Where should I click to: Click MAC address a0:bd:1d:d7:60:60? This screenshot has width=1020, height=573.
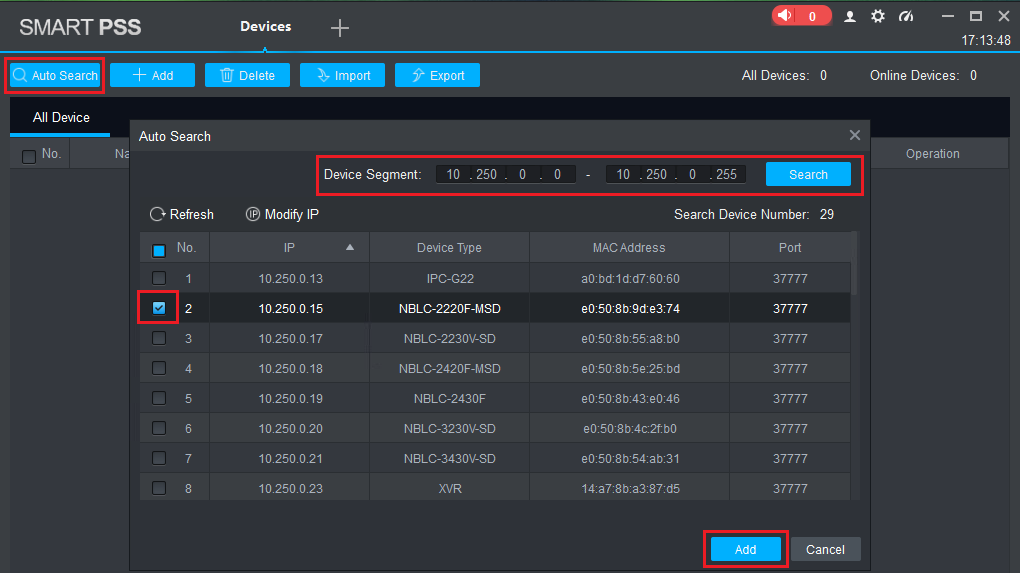click(x=630, y=279)
